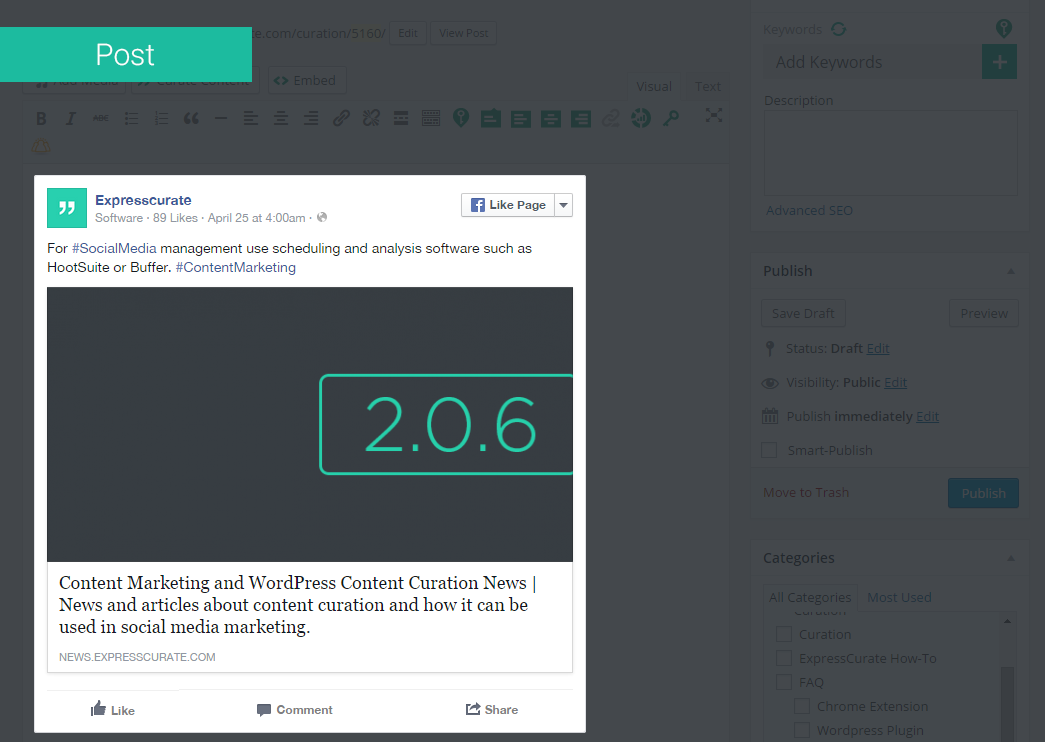Screen dimensions: 1045x742
Task: Open the Expresscurate page name link
Action: click(x=143, y=200)
